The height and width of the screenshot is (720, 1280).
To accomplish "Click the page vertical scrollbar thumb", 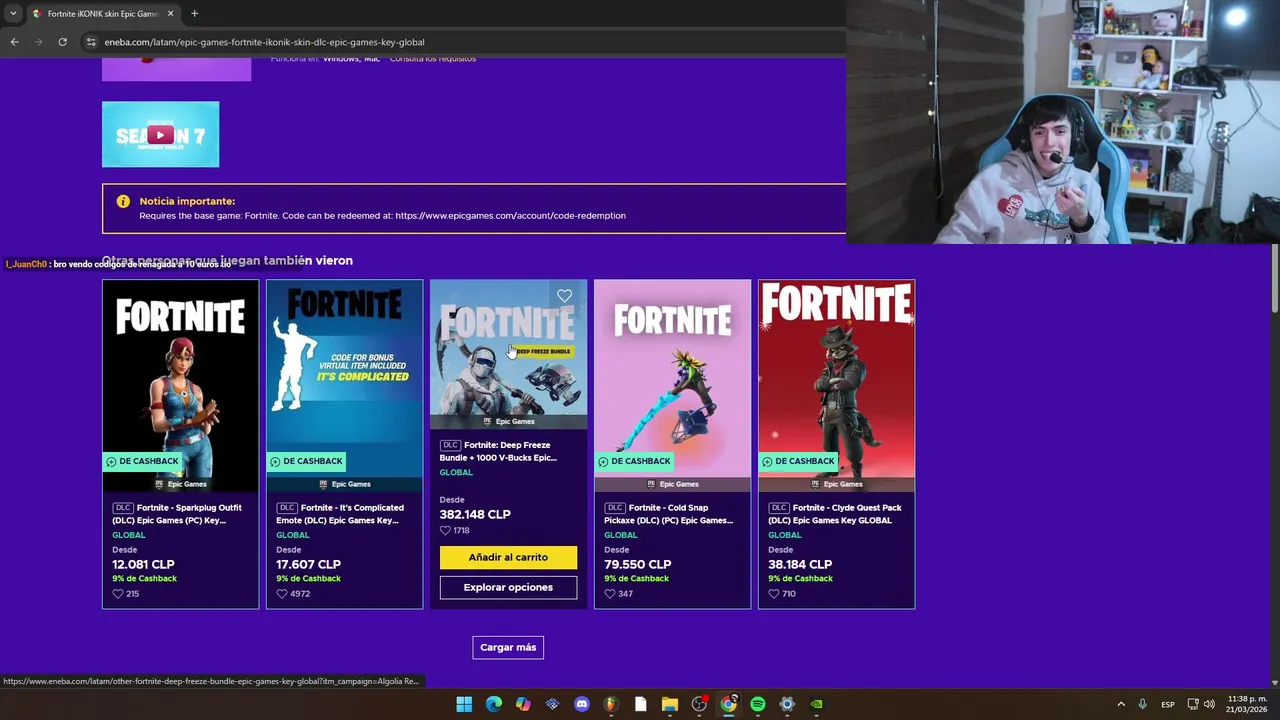I will click(1275, 278).
